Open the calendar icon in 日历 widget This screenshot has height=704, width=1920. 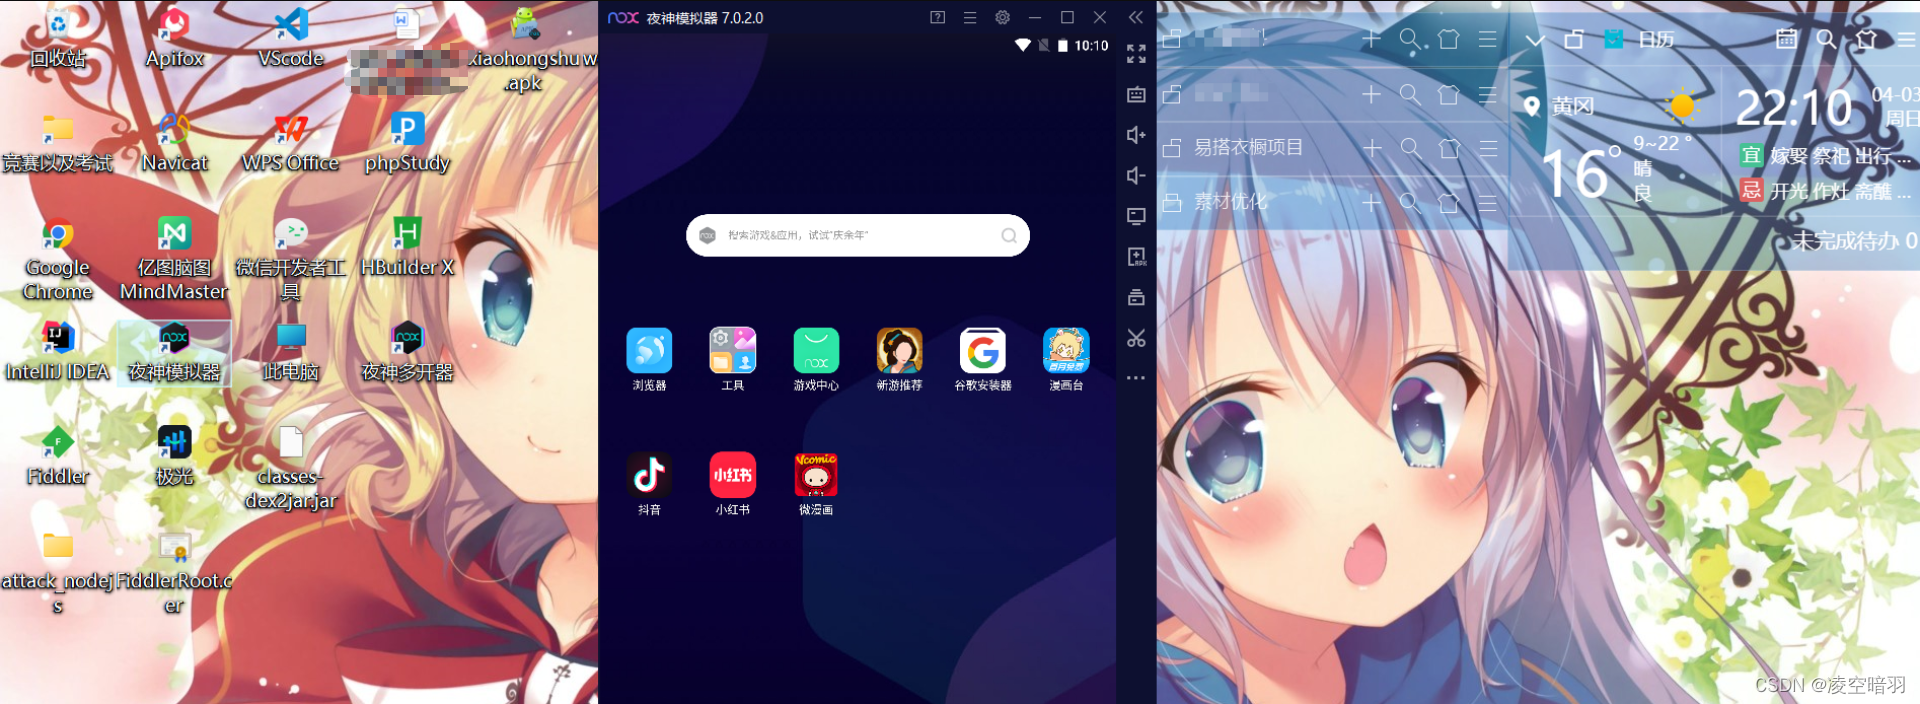coord(1786,39)
